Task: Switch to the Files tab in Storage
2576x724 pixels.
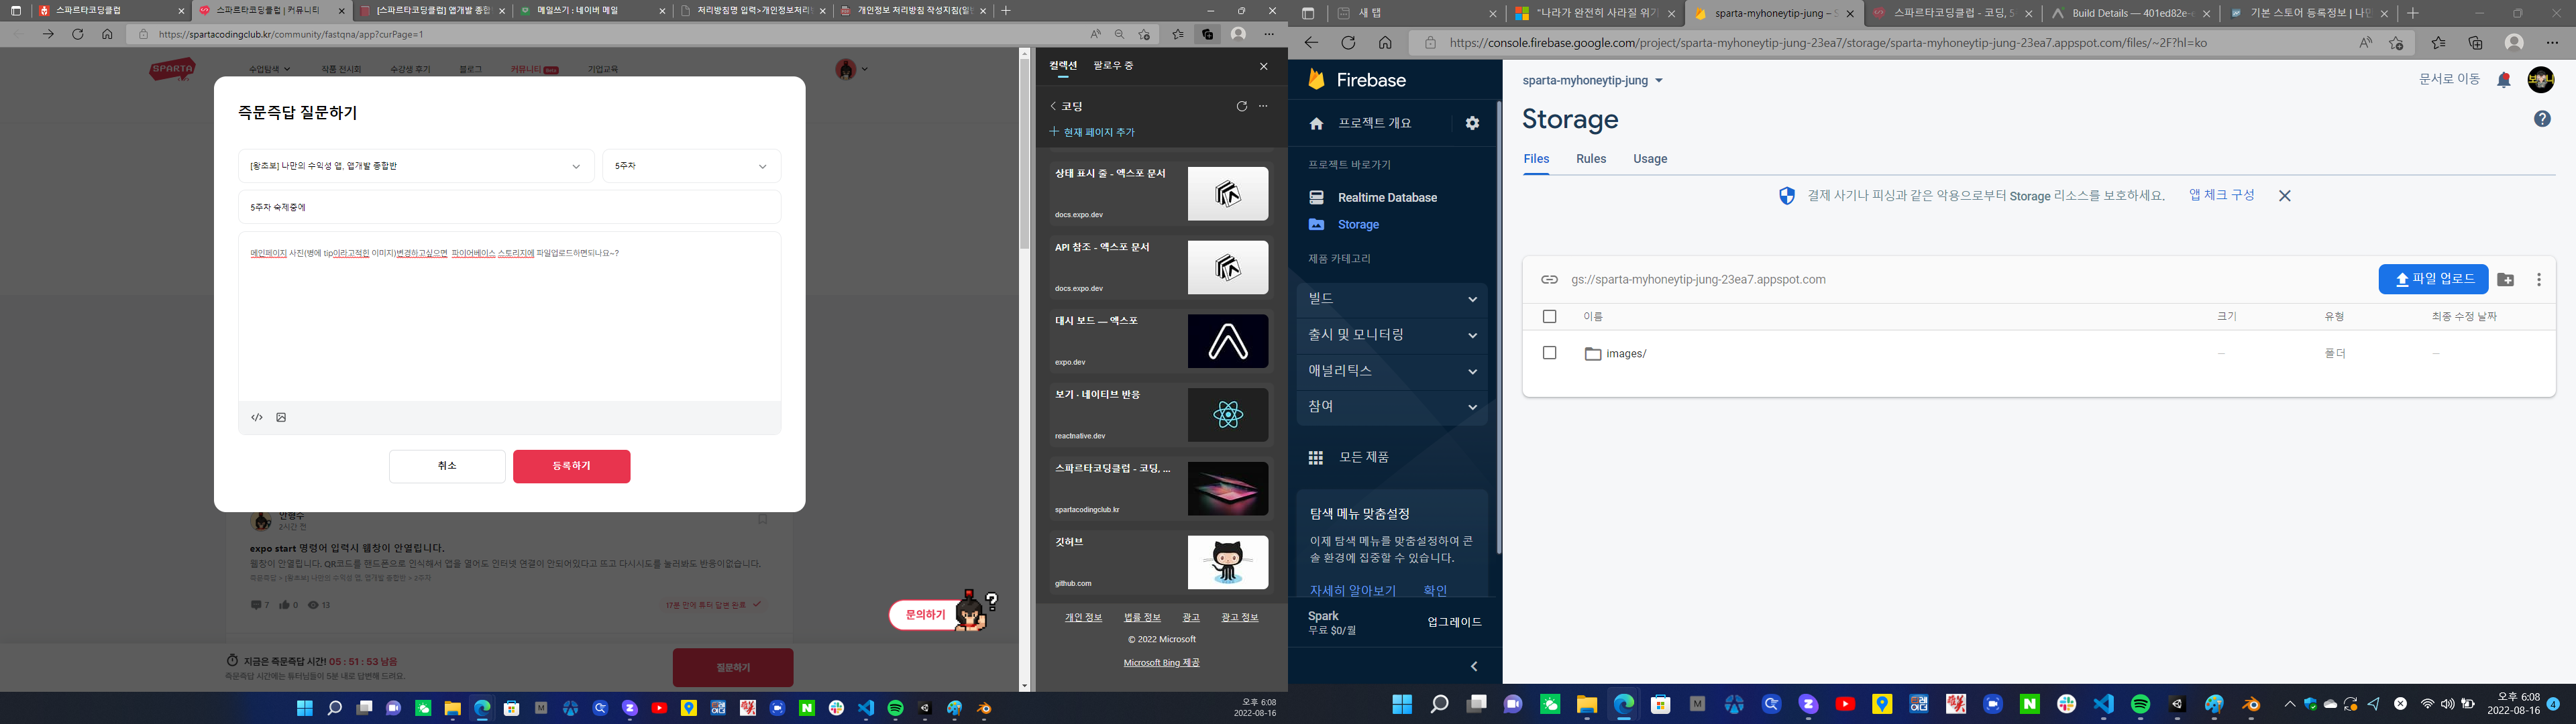Action: (1536, 159)
